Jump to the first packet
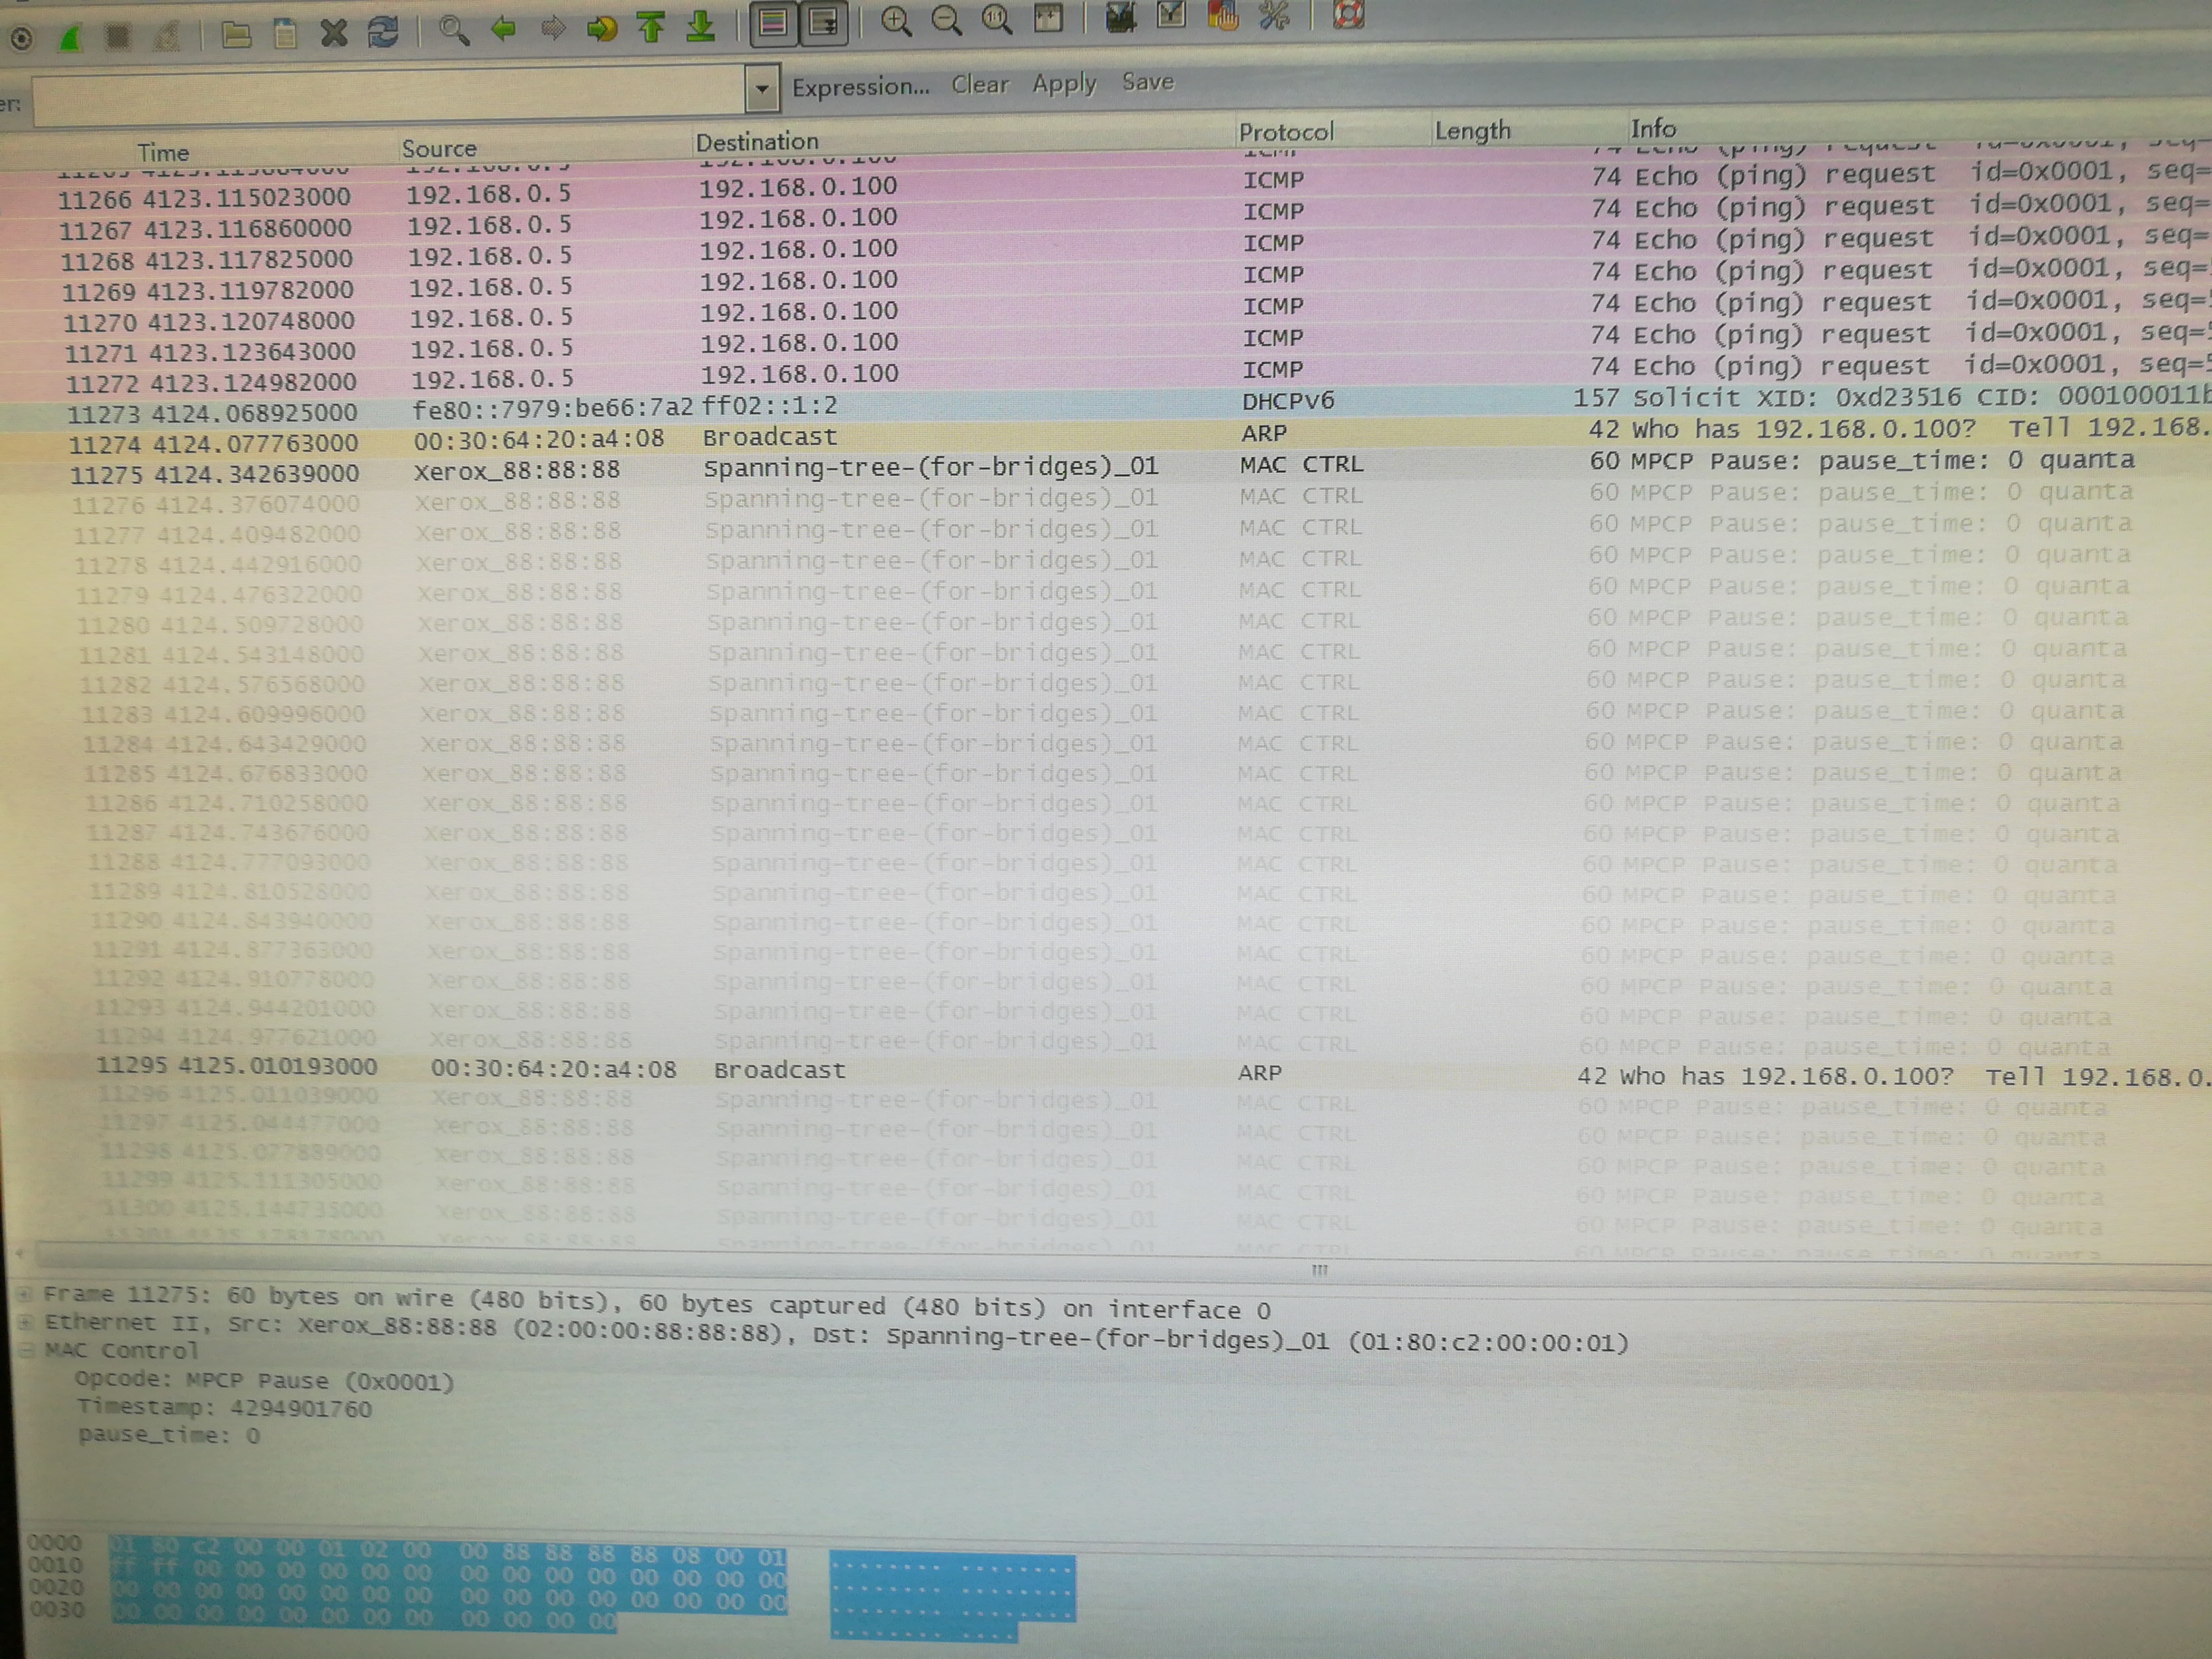2212x1659 pixels. click(x=652, y=27)
